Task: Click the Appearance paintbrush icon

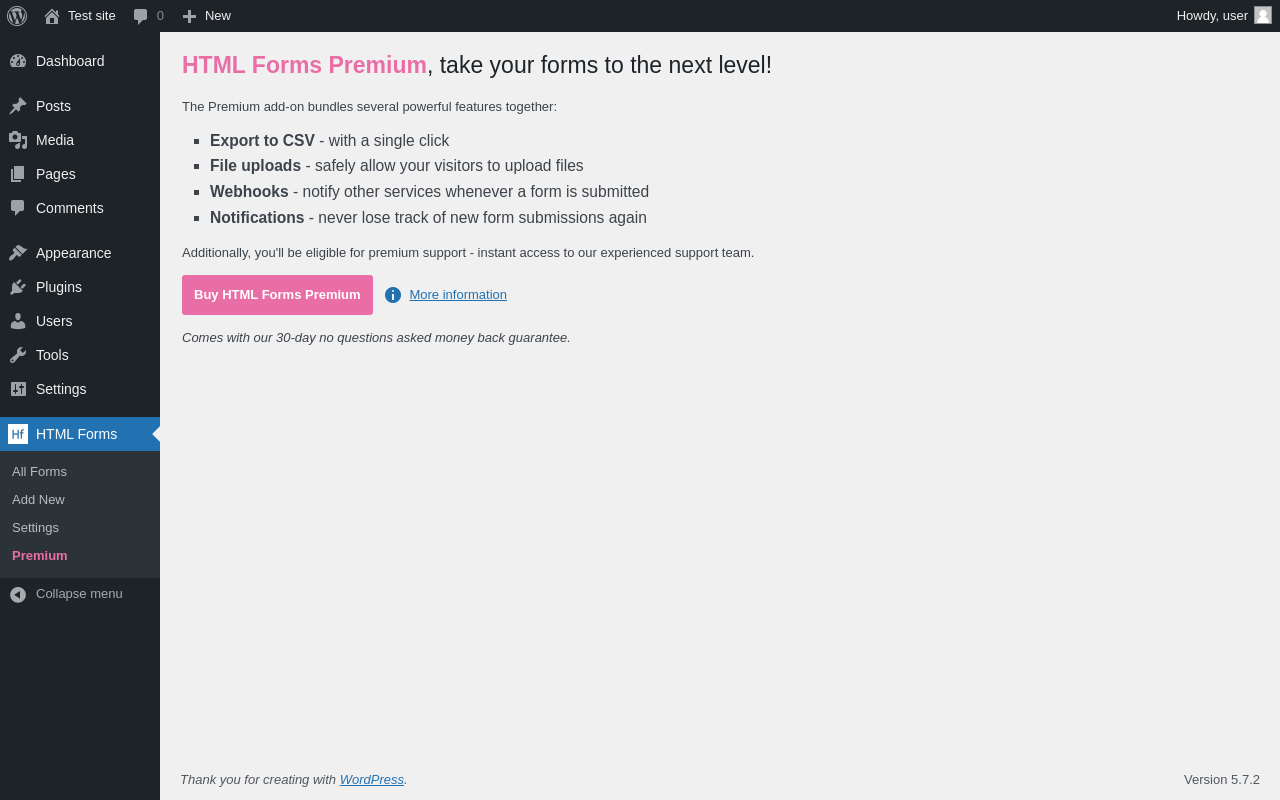Action: (18, 253)
